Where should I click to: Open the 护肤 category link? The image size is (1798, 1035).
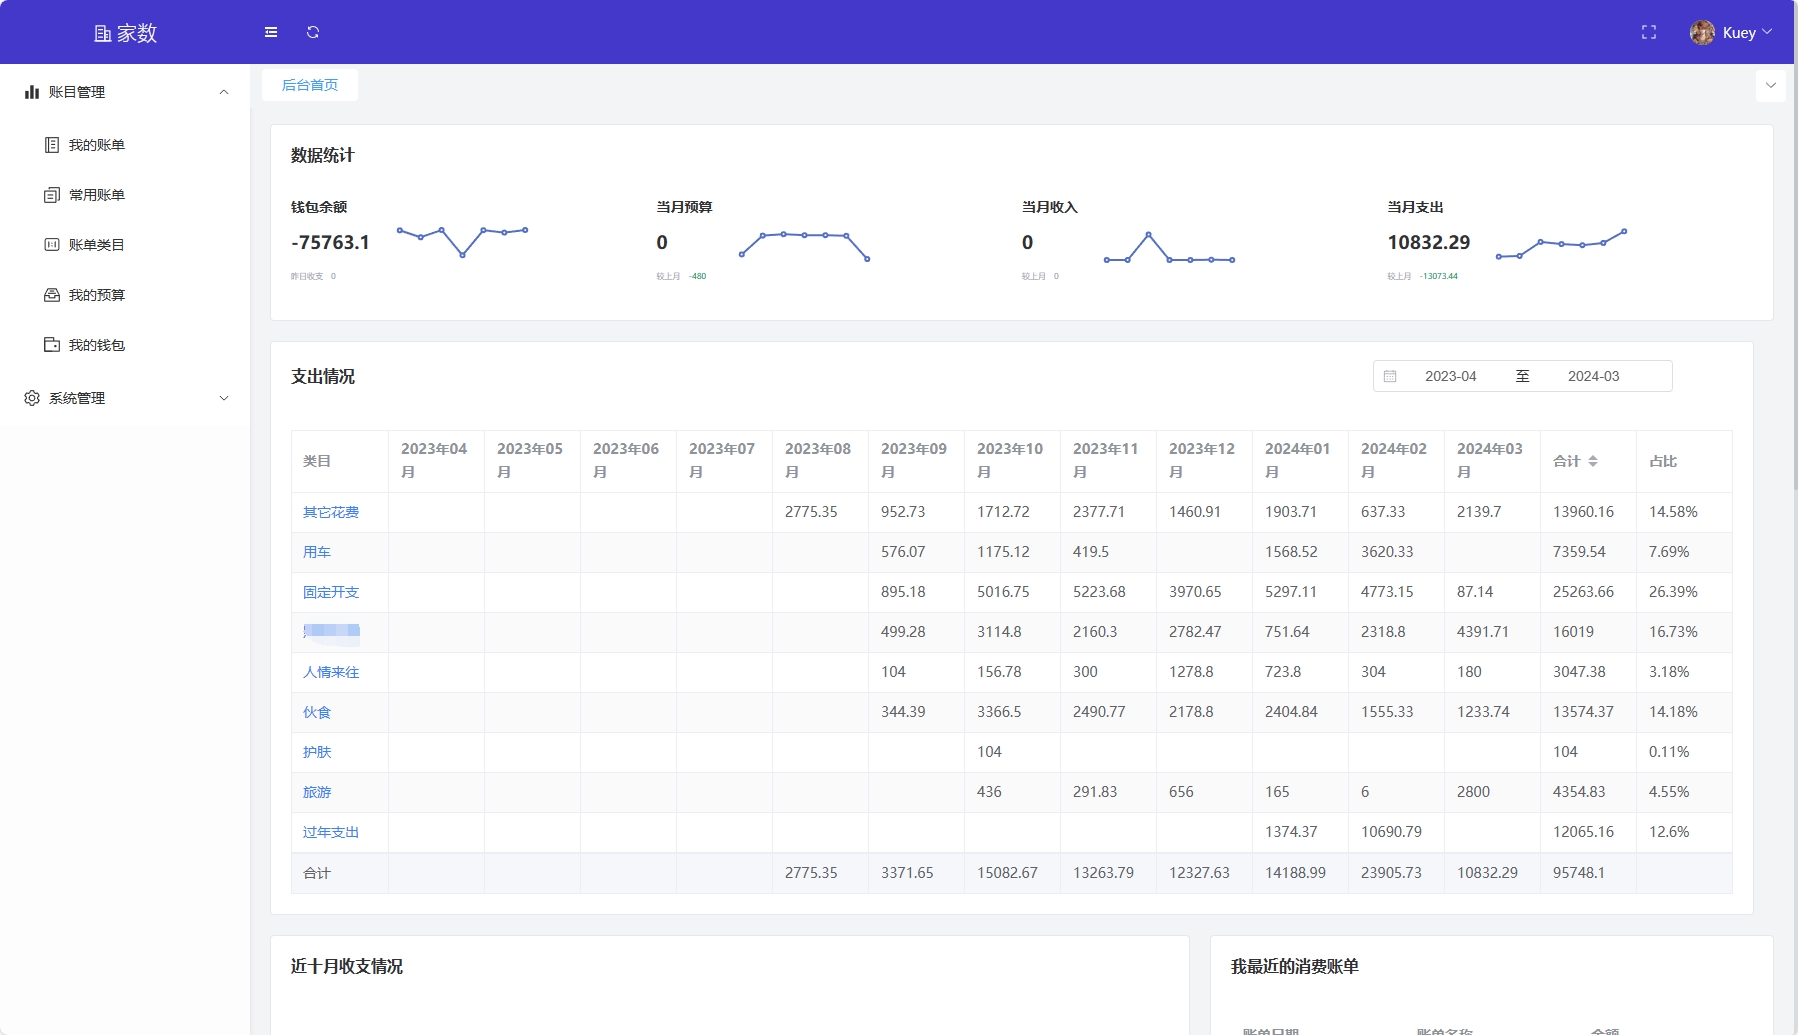point(317,752)
